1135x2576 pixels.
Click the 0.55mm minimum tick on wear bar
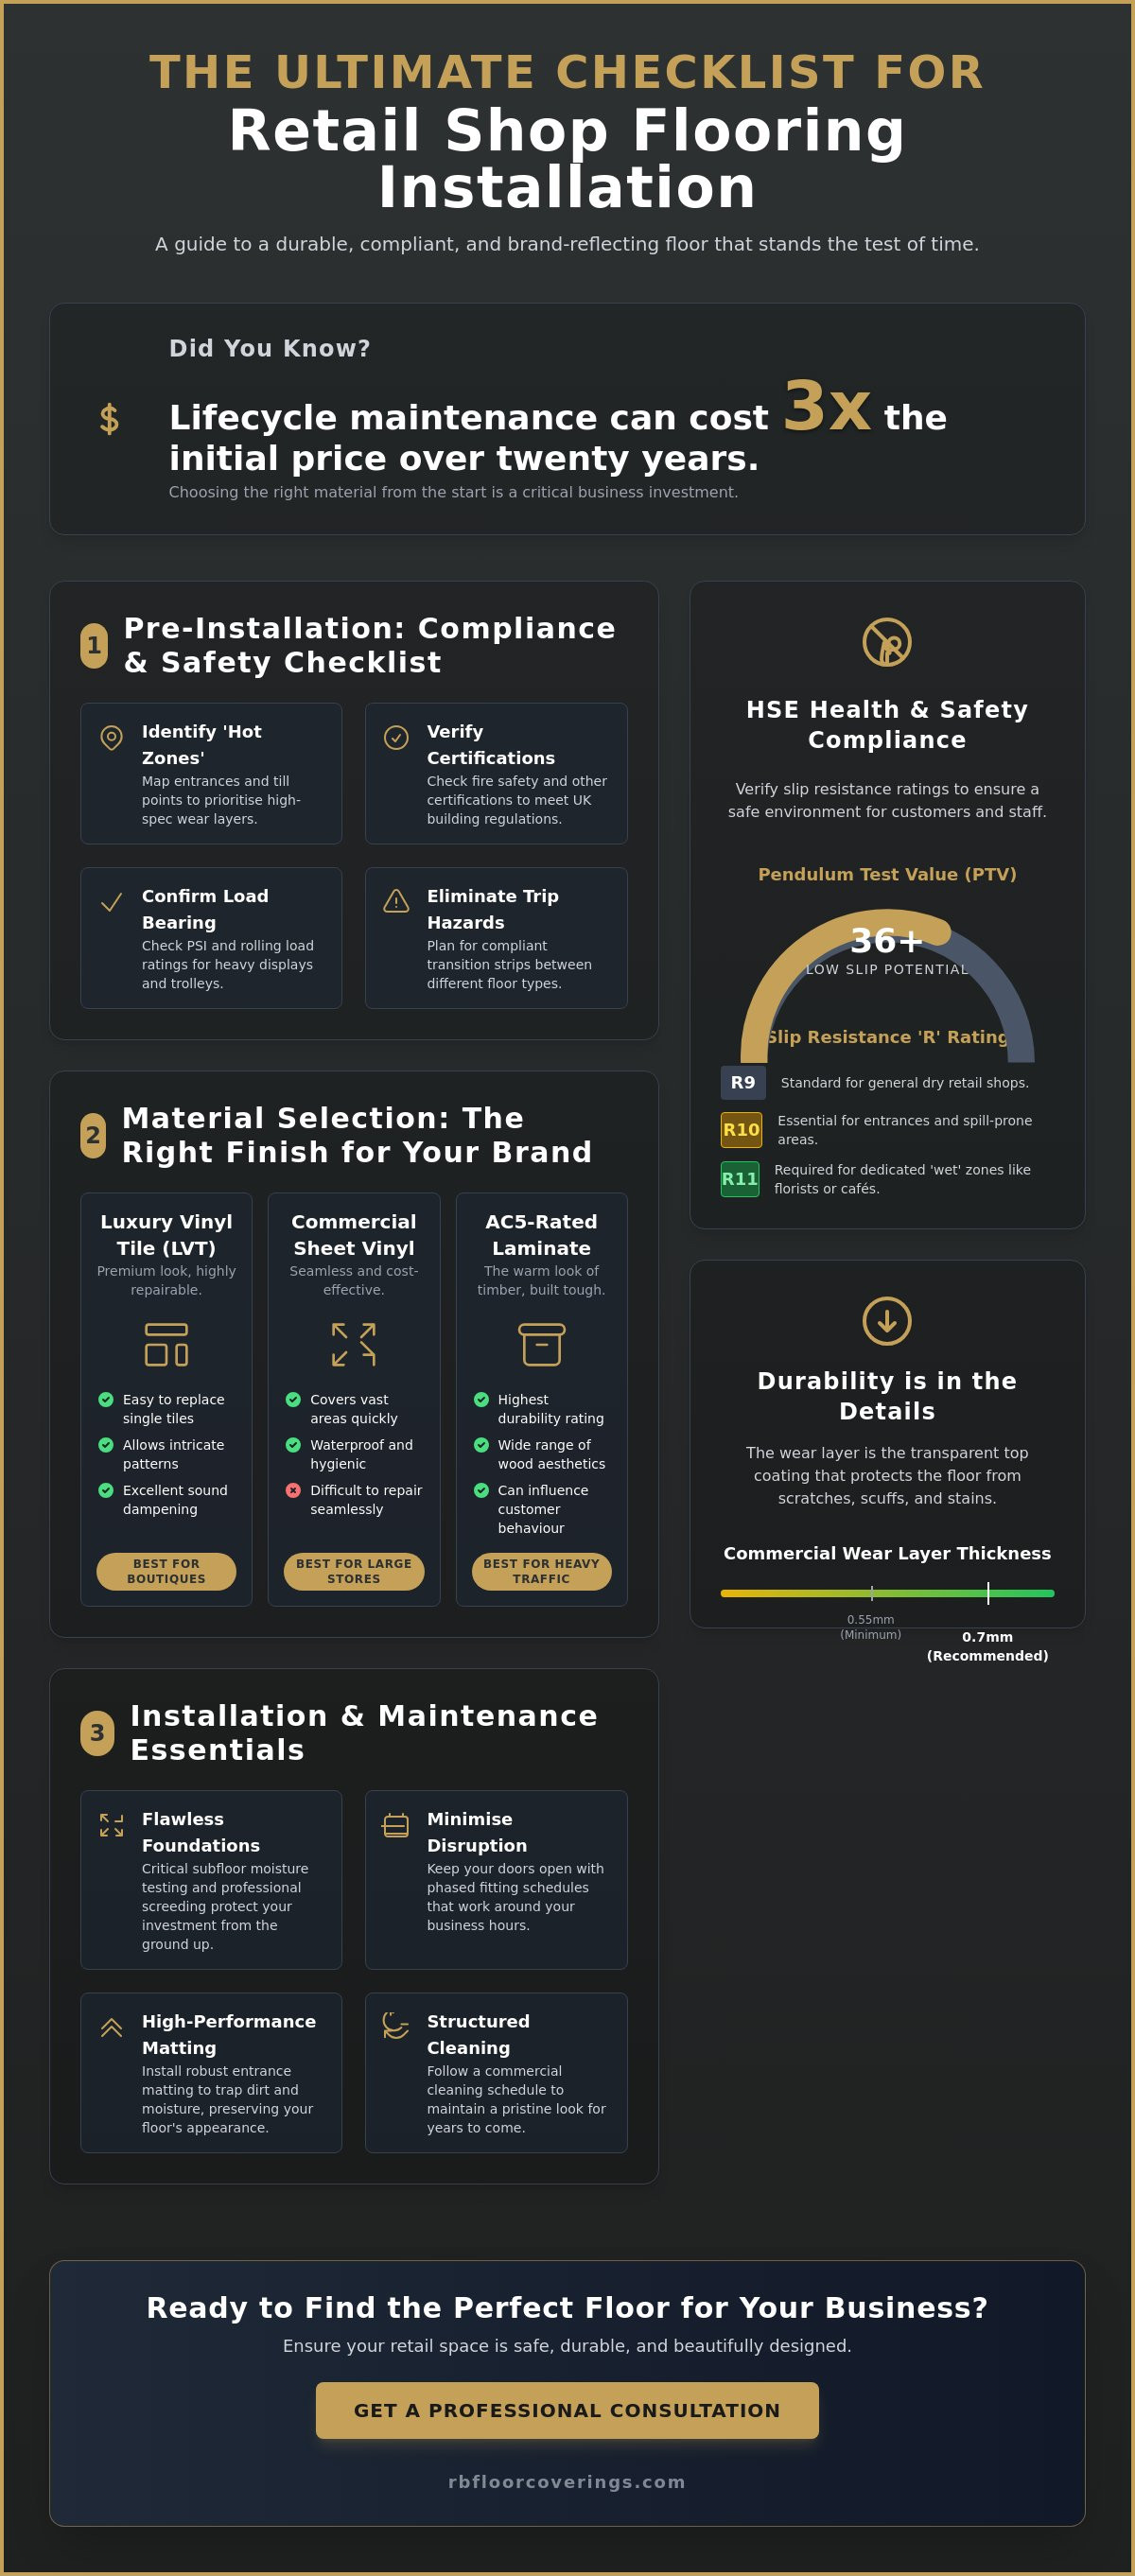coord(871,1592)
